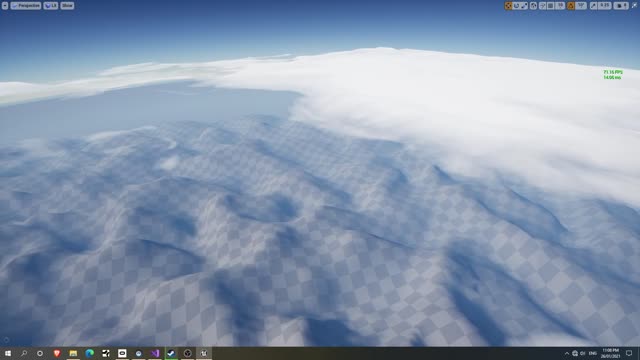Viewport: 640px width, 360px height.
Task: Open the volume tray icon
Action: [x=583, y=353]
